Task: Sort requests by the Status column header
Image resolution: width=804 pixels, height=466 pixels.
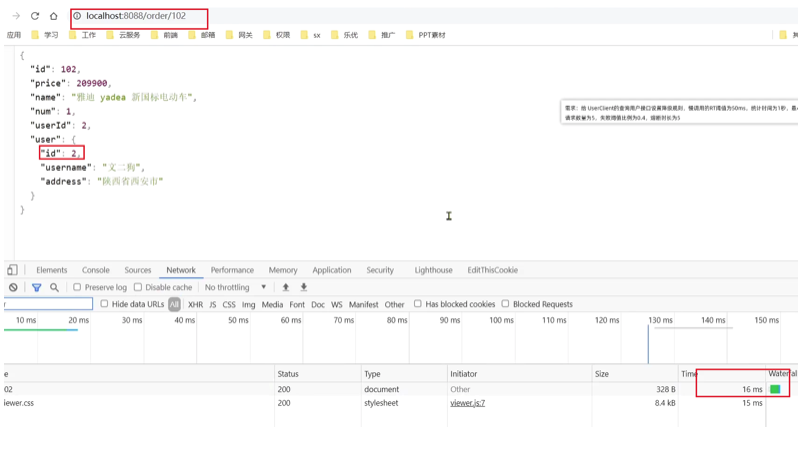Action: [317, 374]
